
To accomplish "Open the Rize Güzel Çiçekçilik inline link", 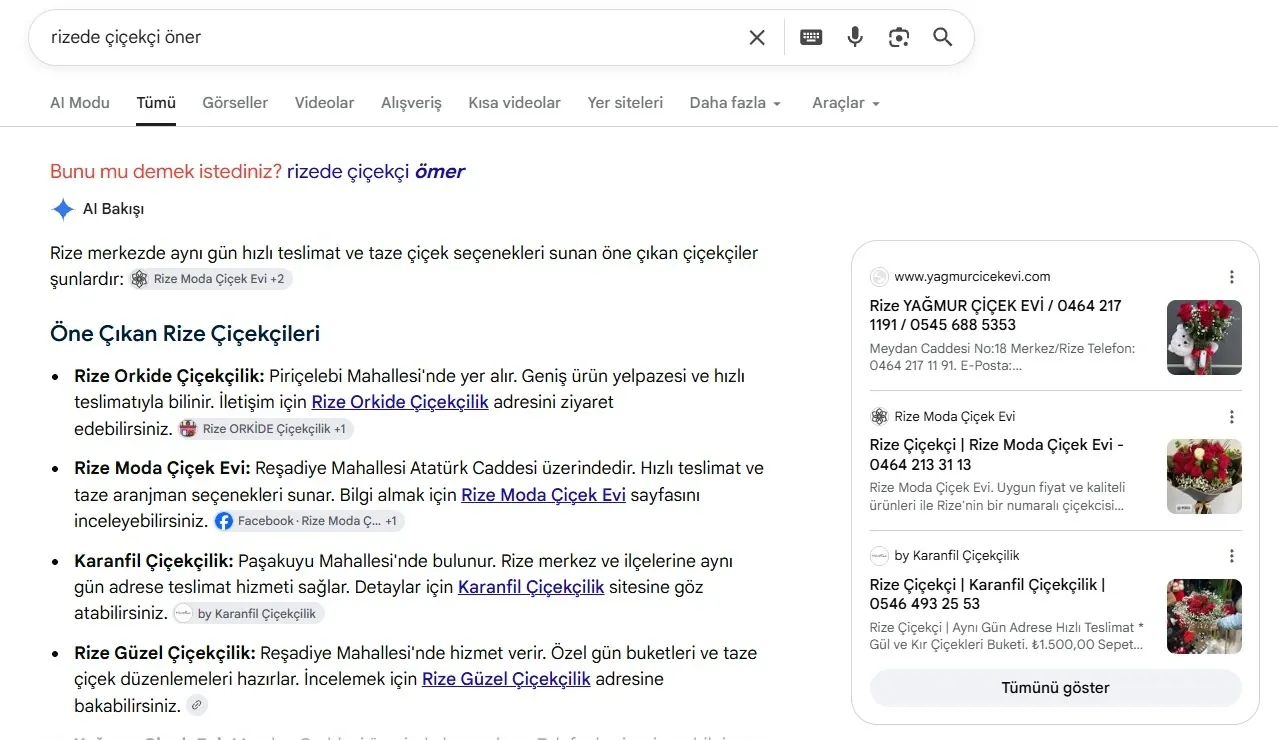I will click(506, 678).
